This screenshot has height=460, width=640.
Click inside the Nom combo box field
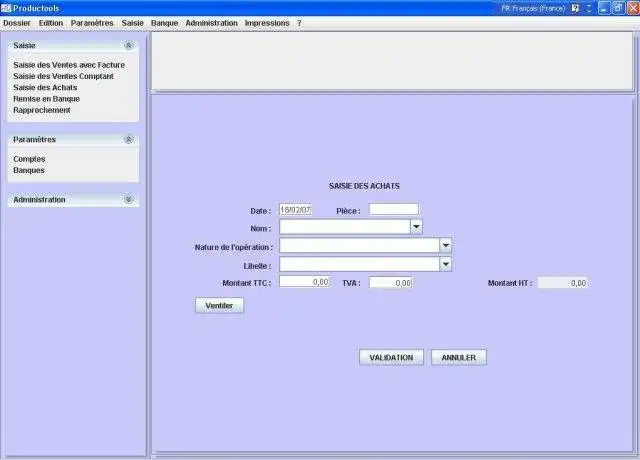(x=344, y=227)
